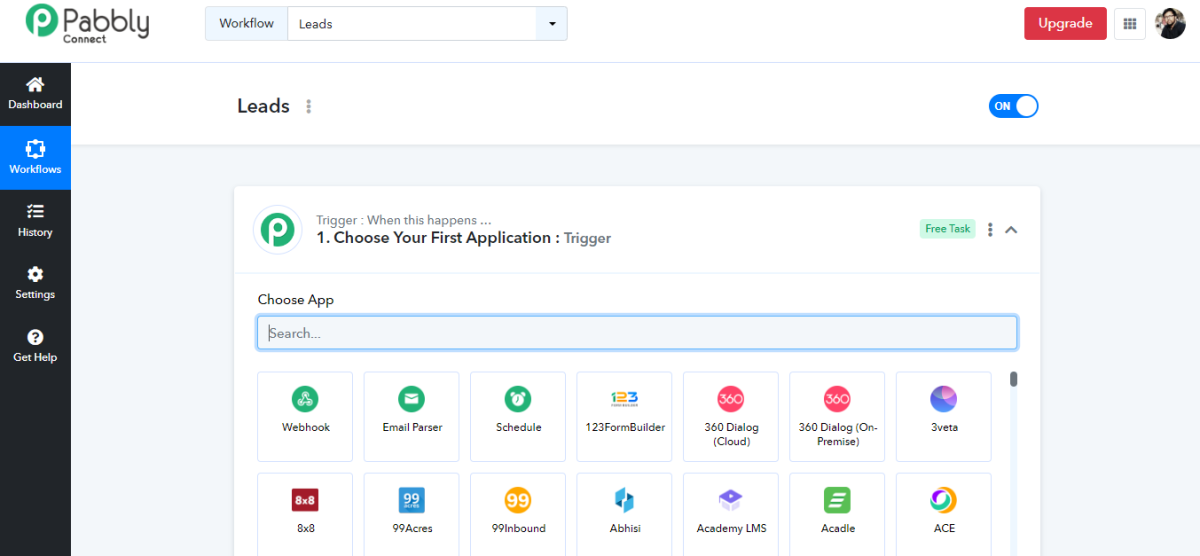
Task: Click the Free Task badge
Action: pyautogui.click(x=947, y=229)
